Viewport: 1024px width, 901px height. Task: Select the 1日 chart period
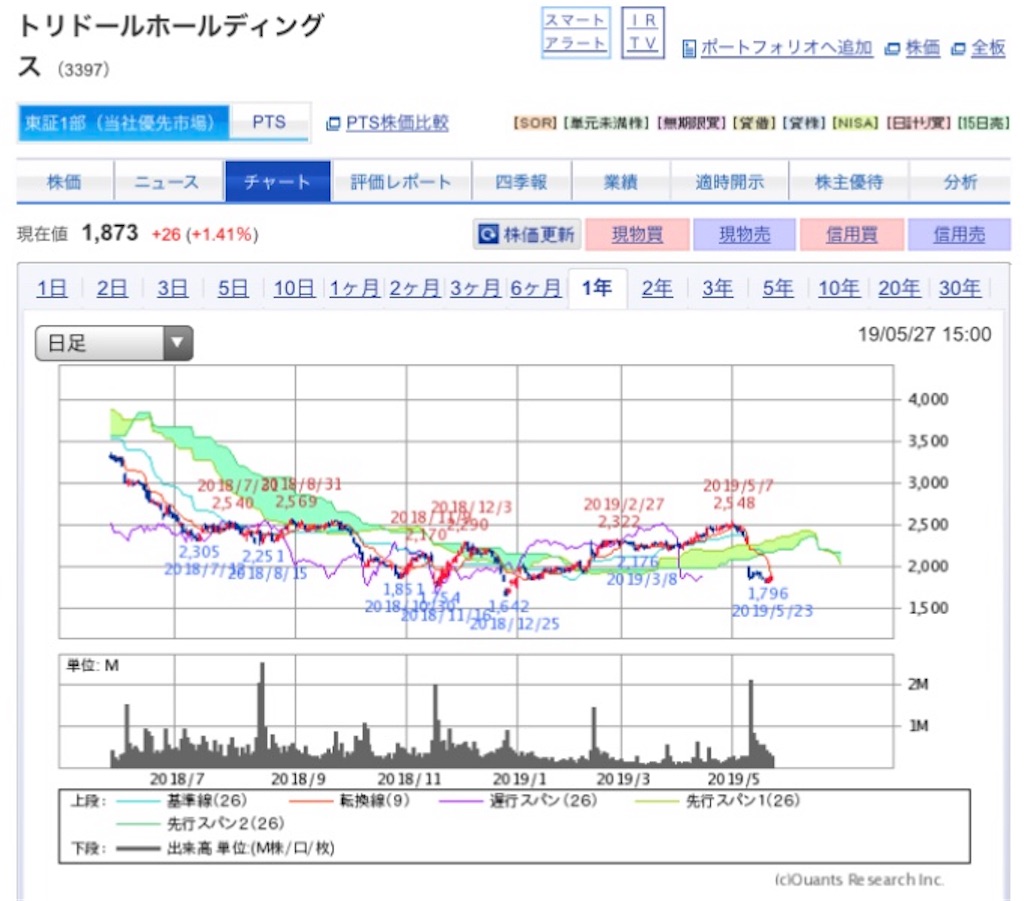point(52,288)
